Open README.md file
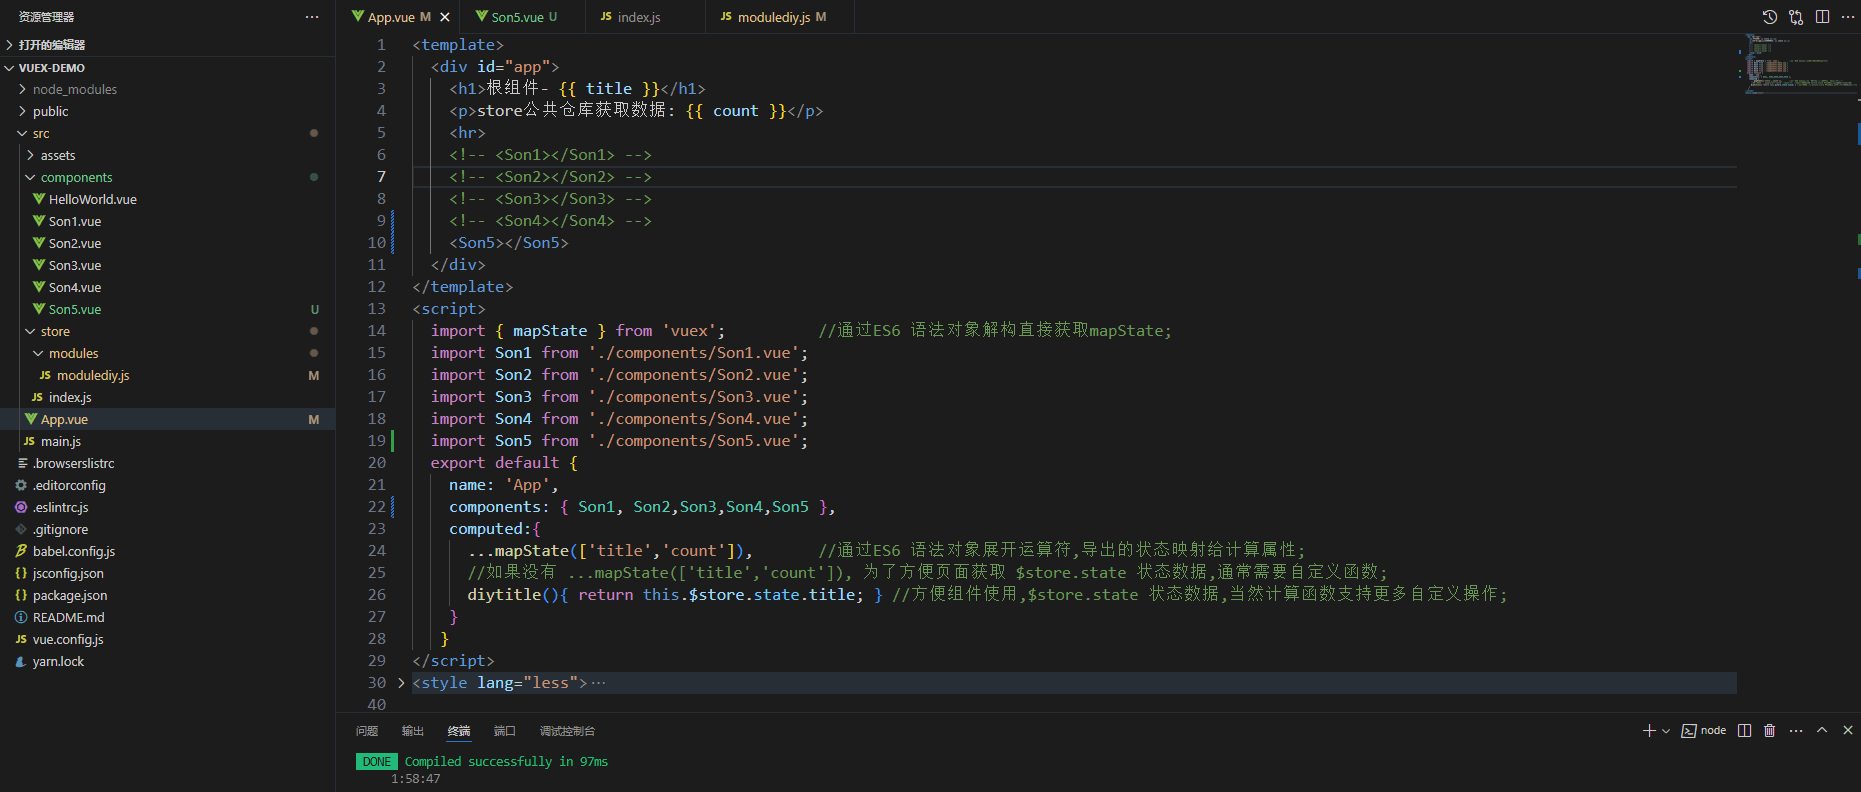This screenshot has width=1861, height=792. (167, 617)
